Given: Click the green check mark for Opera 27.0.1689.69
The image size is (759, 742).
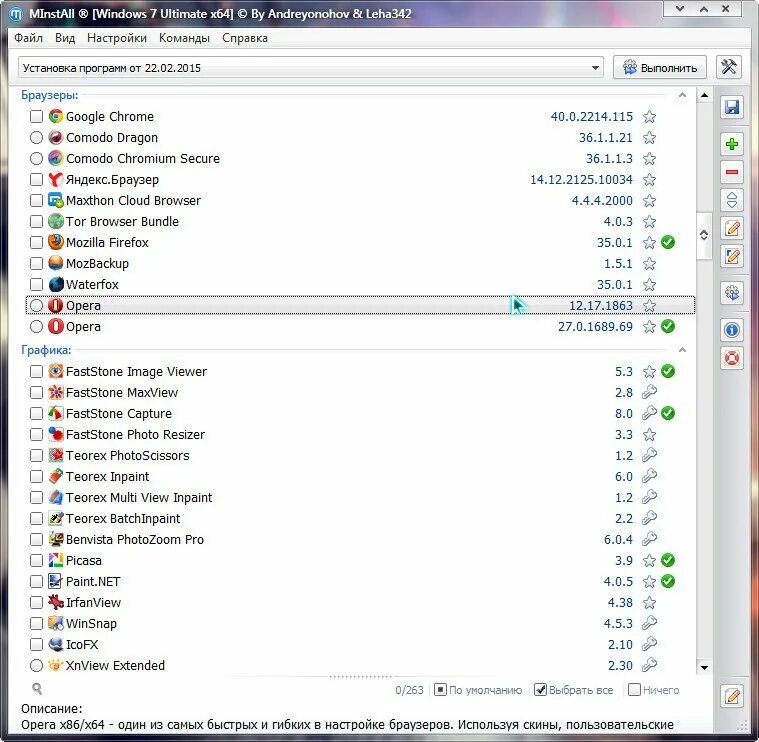Looking at the screenshot, I should coord(668,326).
